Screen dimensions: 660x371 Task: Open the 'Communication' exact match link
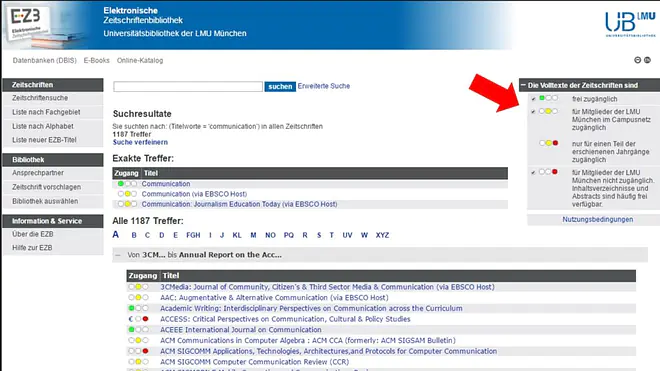[x=166, y=184]
